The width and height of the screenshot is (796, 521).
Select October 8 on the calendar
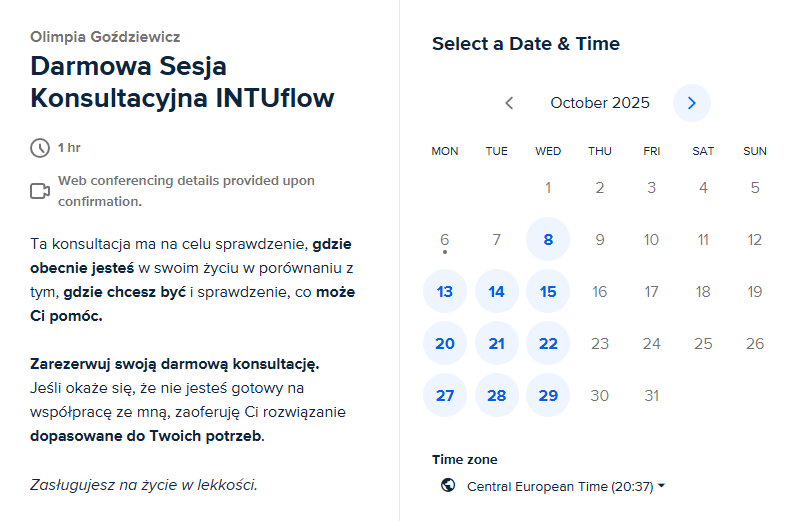point(548,240)
